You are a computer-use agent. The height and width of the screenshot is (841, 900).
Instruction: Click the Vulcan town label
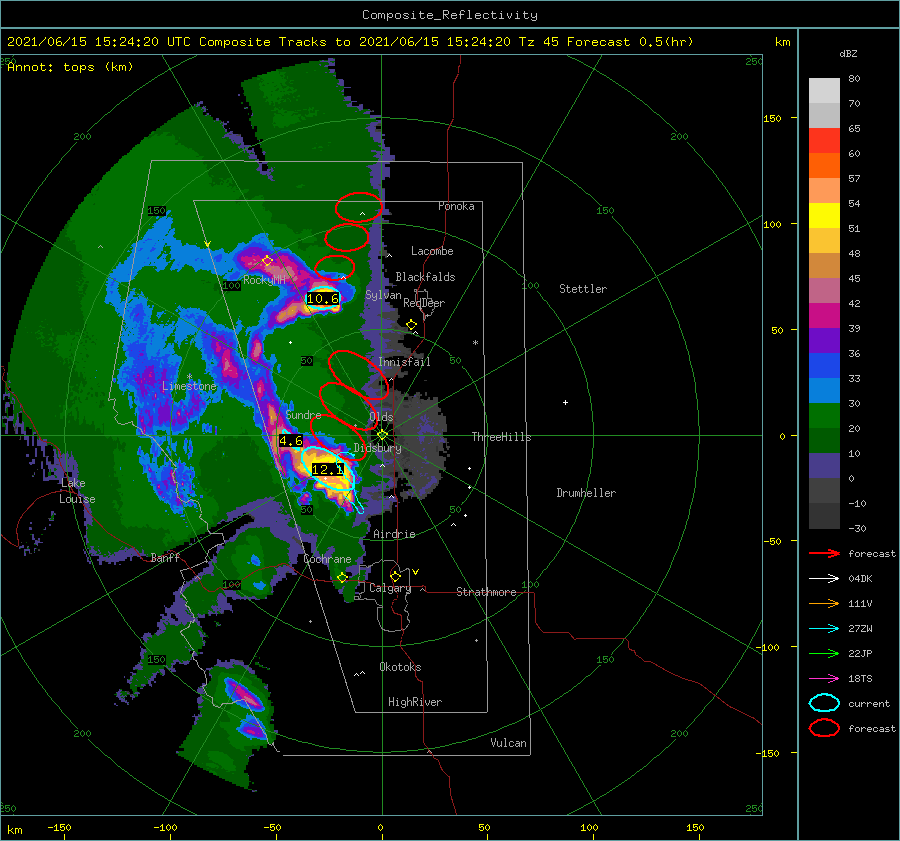point(509,743)
